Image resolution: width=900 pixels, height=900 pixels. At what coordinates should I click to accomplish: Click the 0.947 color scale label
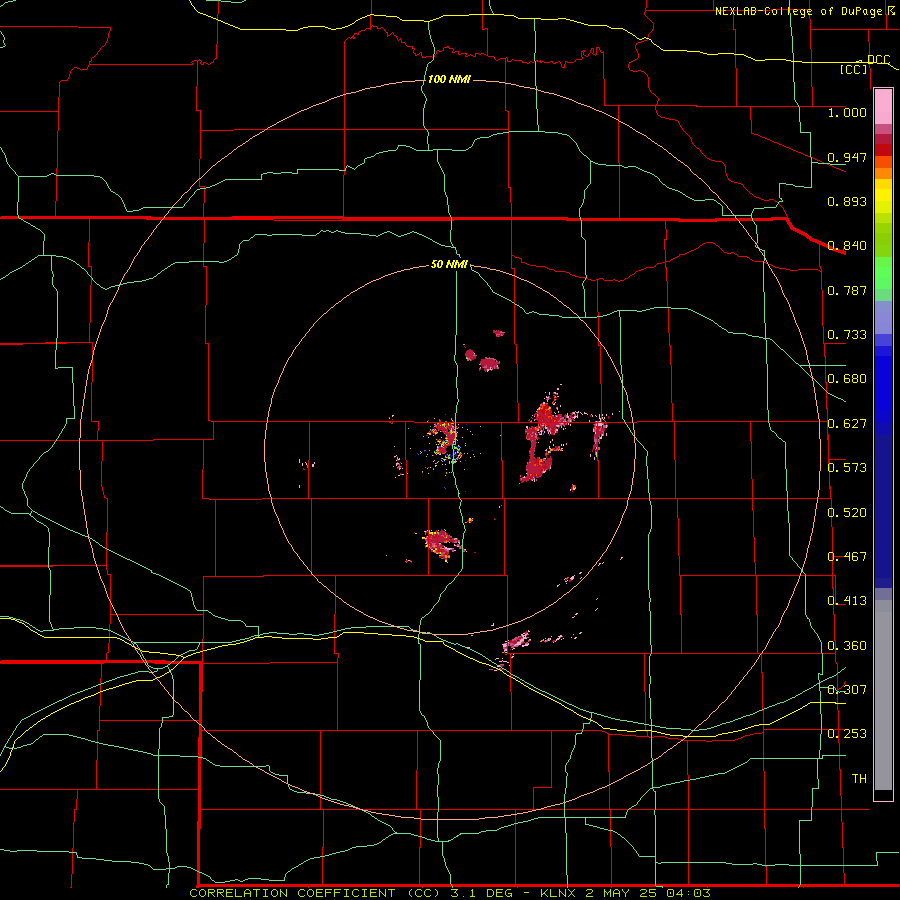(847, 157)
